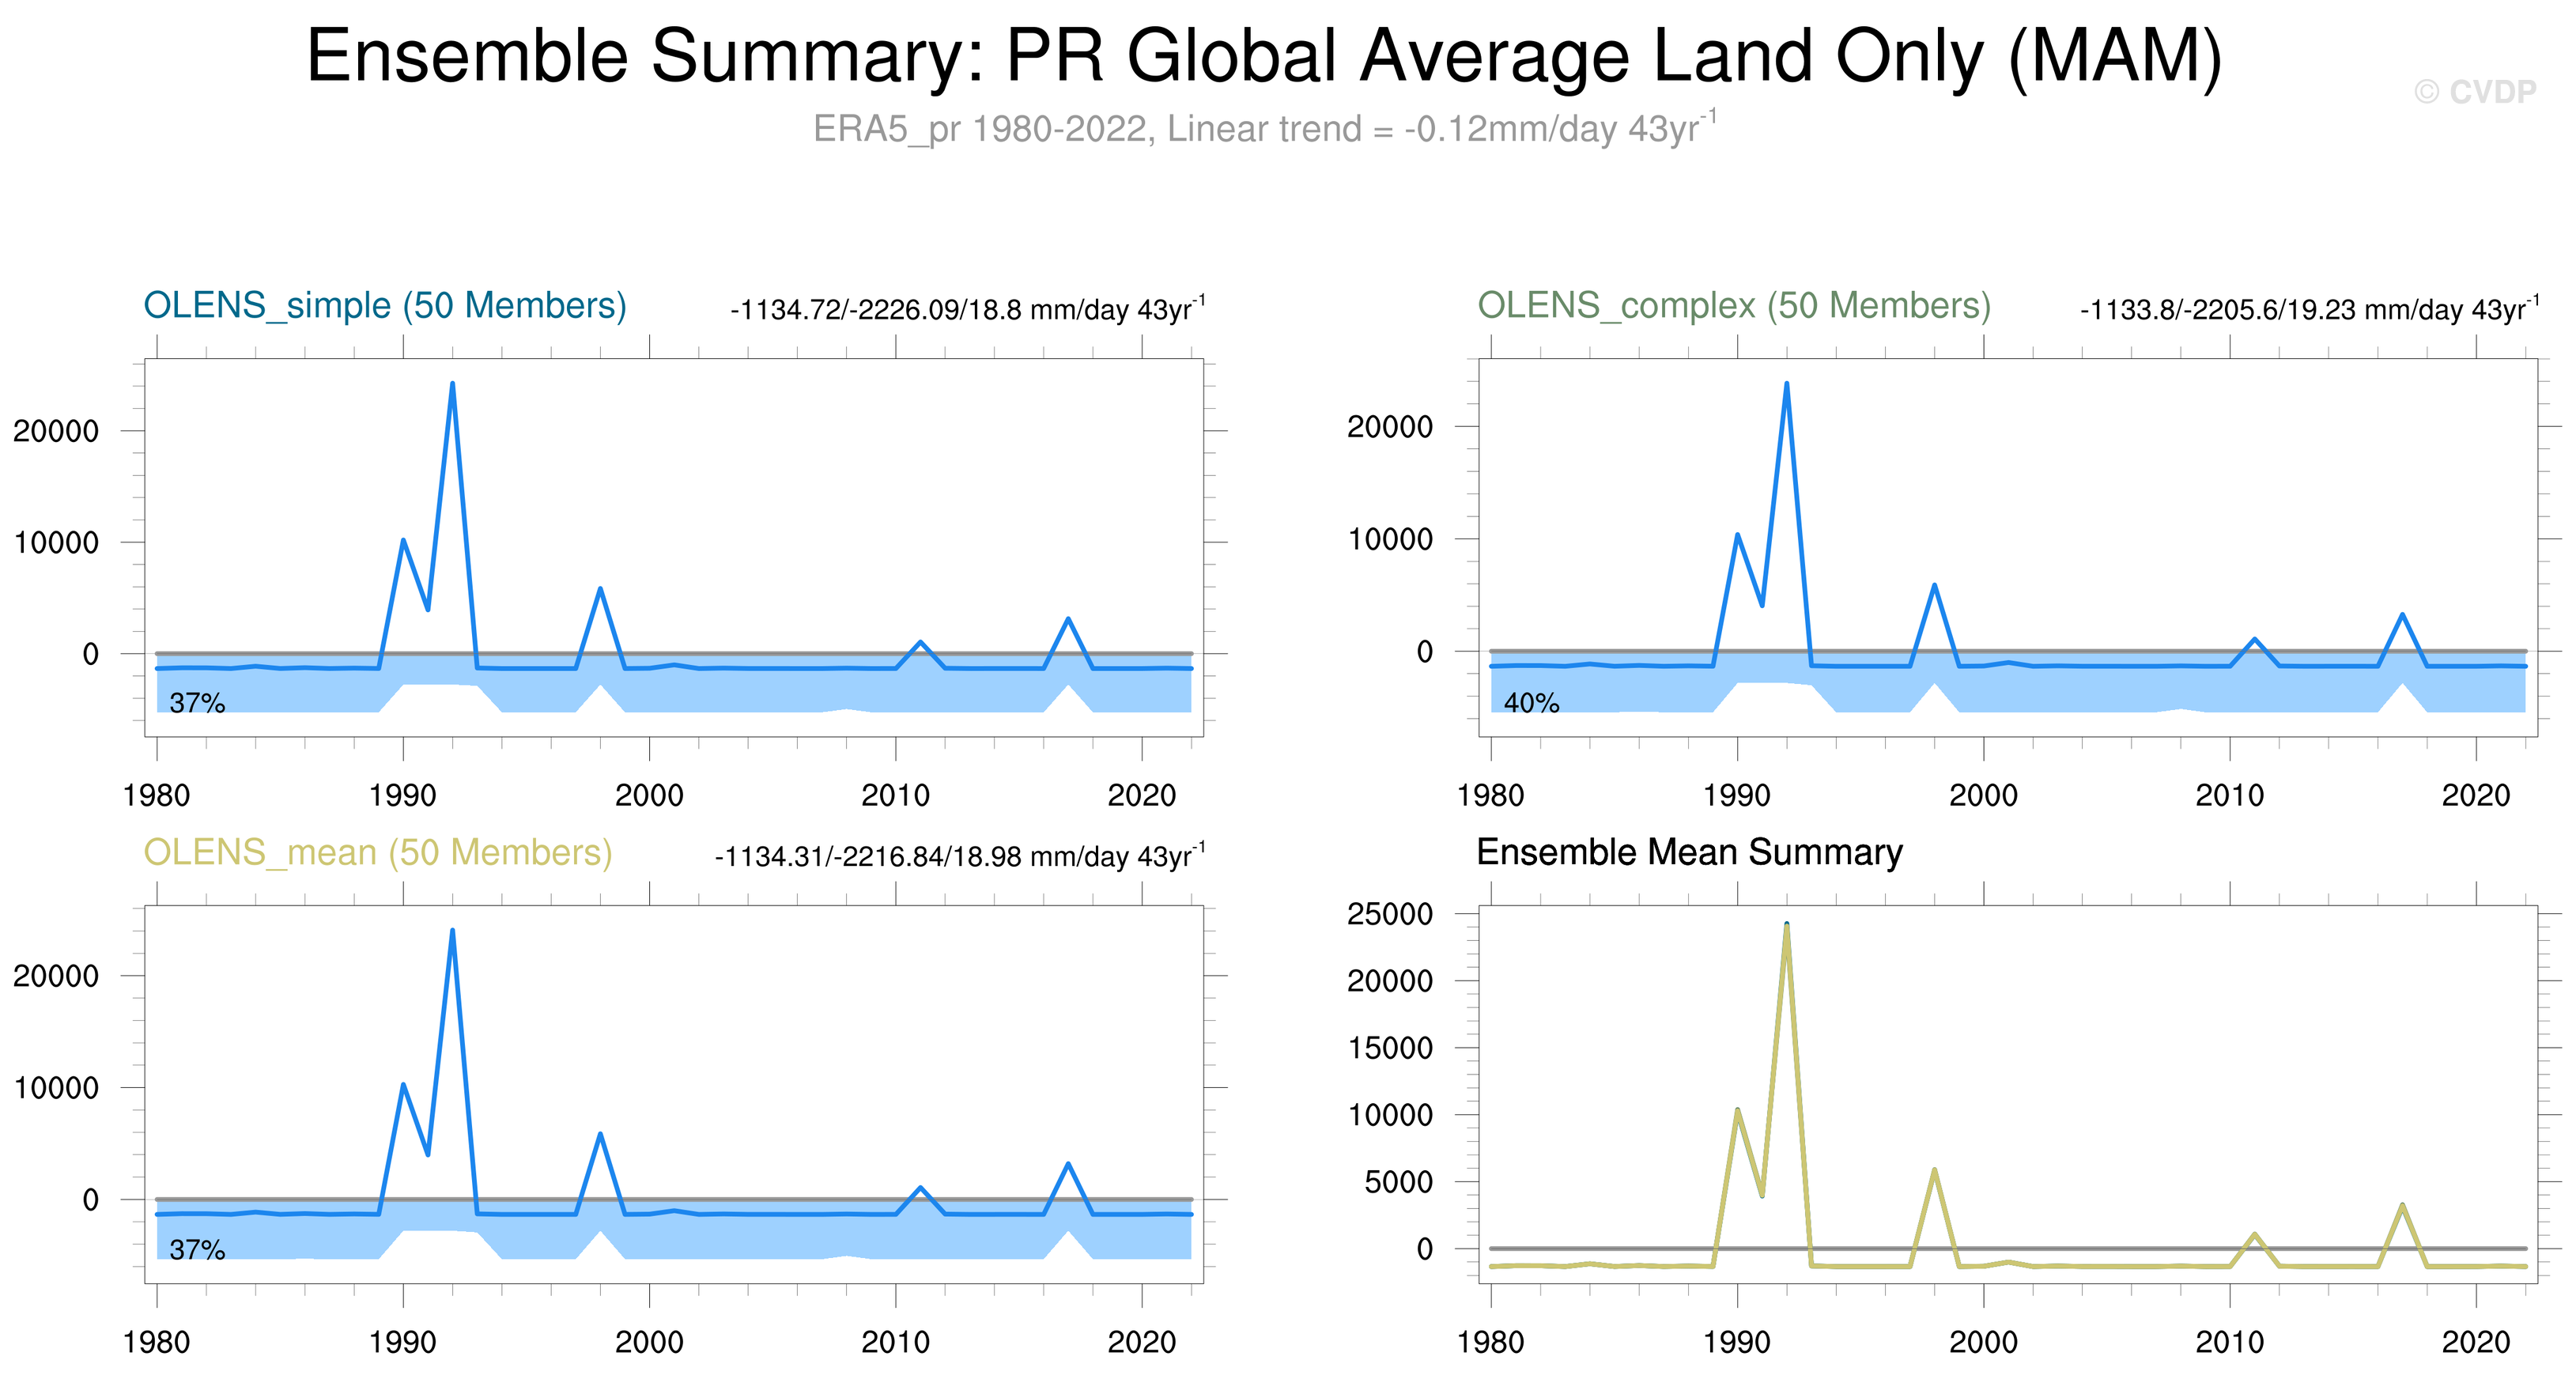Click the 1992 peak in OLENS_simple plot
This screenshot has width=2576, height=1379.
point(452,385)
